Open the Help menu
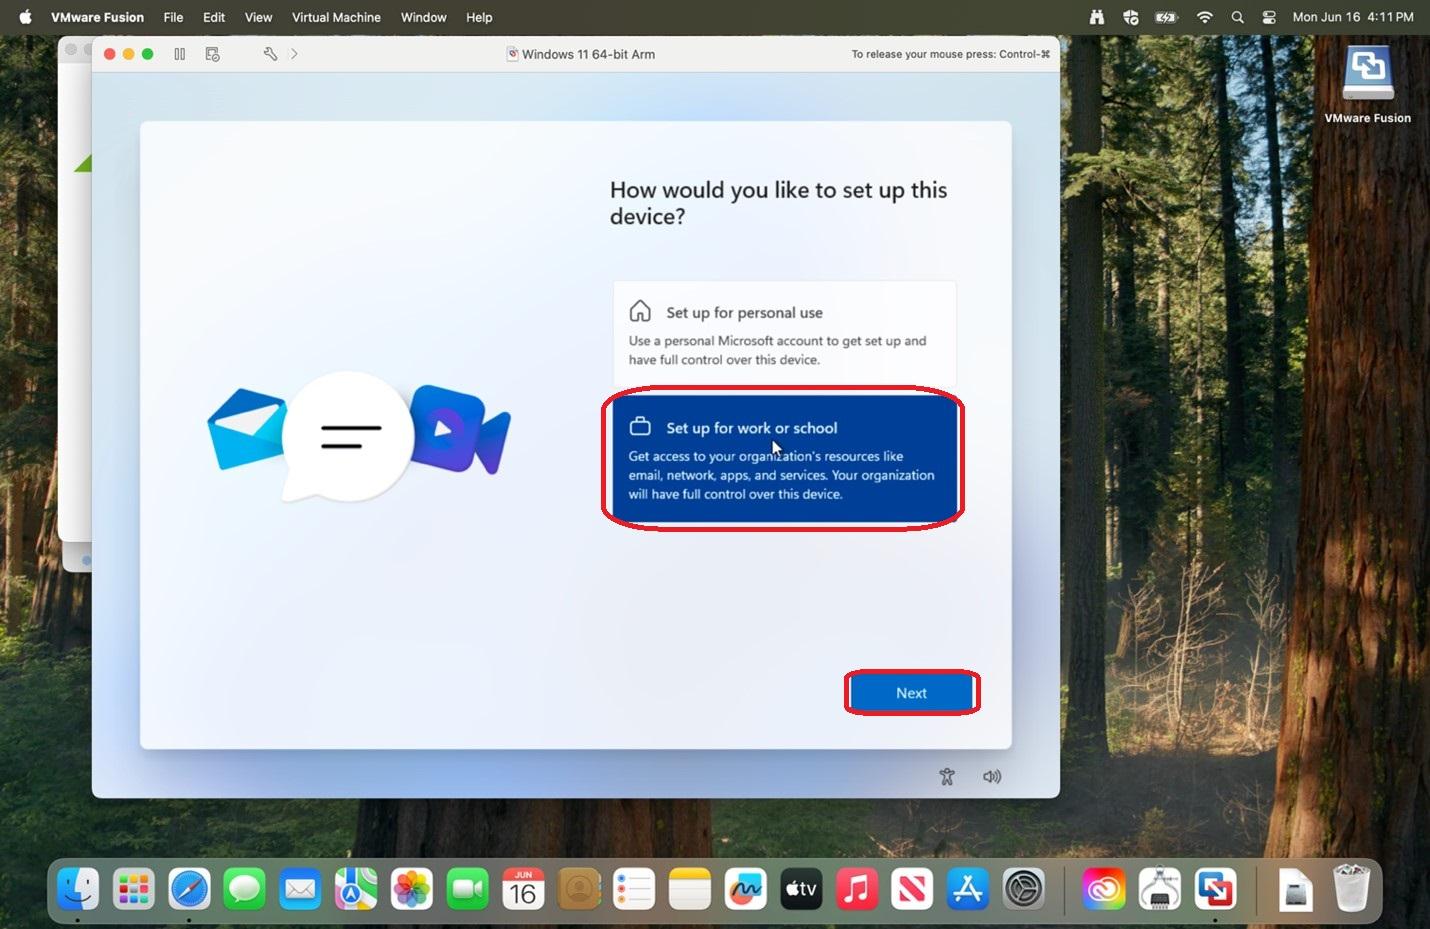 479,17
